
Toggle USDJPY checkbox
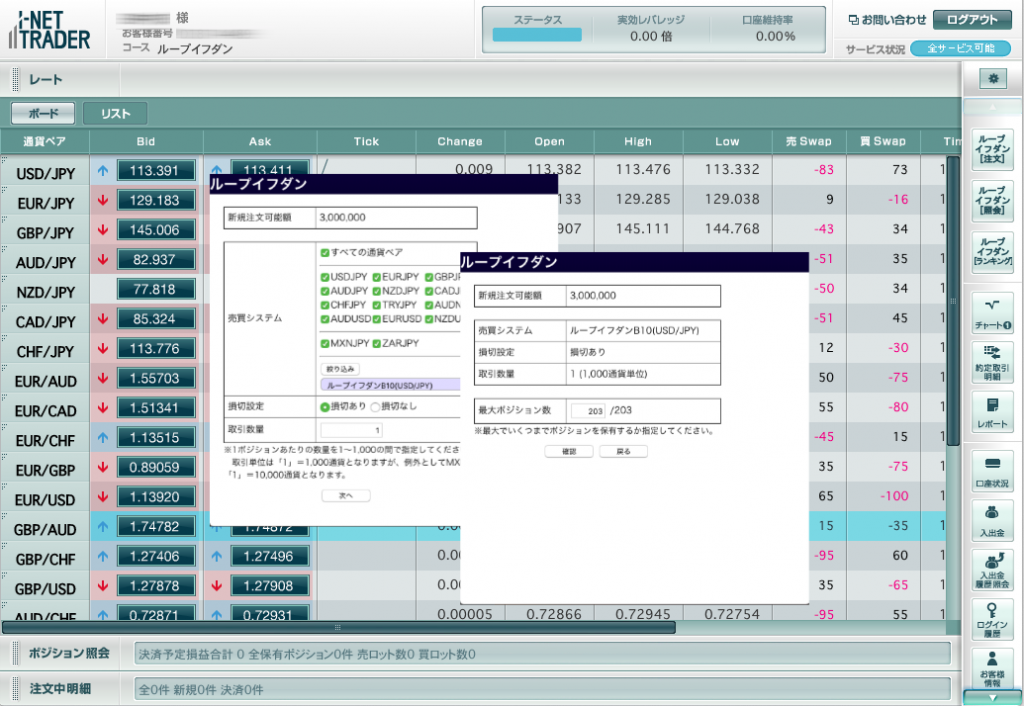tap(325, 277)
